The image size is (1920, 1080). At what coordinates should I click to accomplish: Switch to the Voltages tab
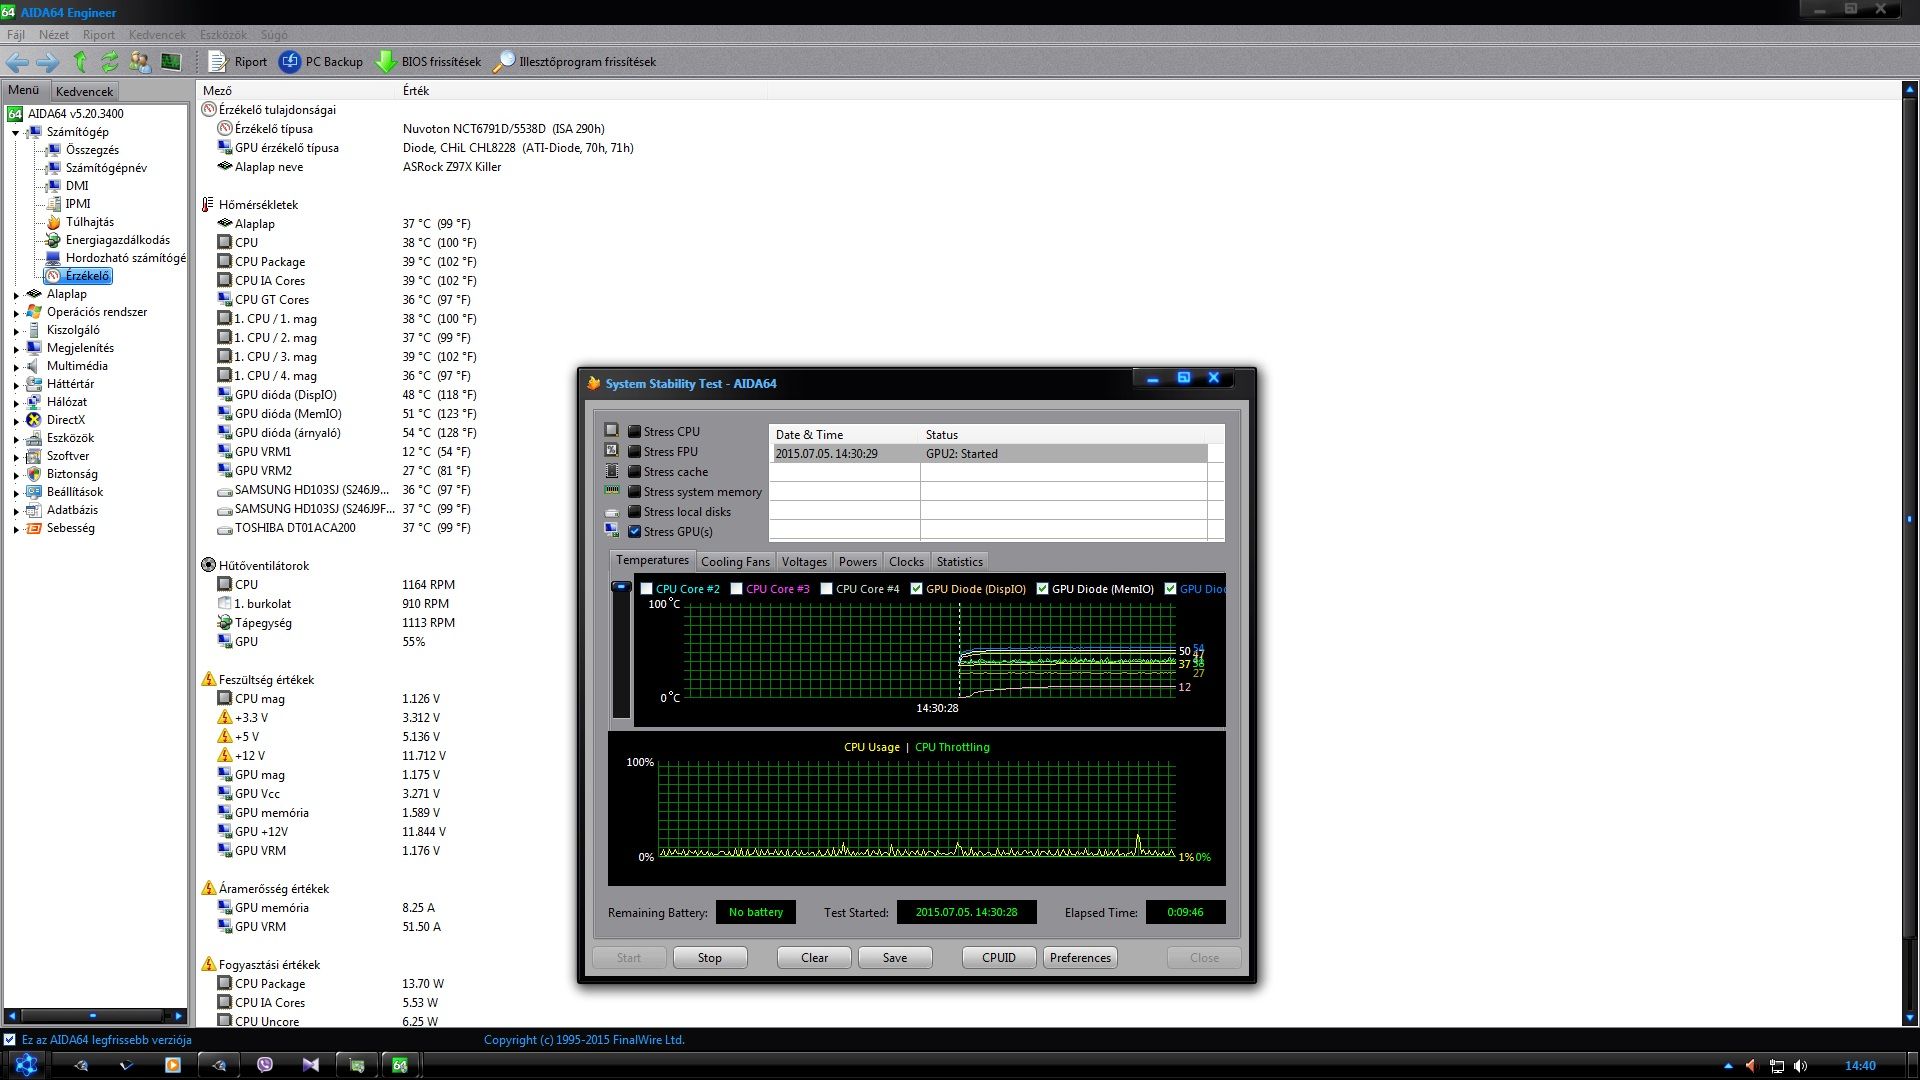(804, 562)
